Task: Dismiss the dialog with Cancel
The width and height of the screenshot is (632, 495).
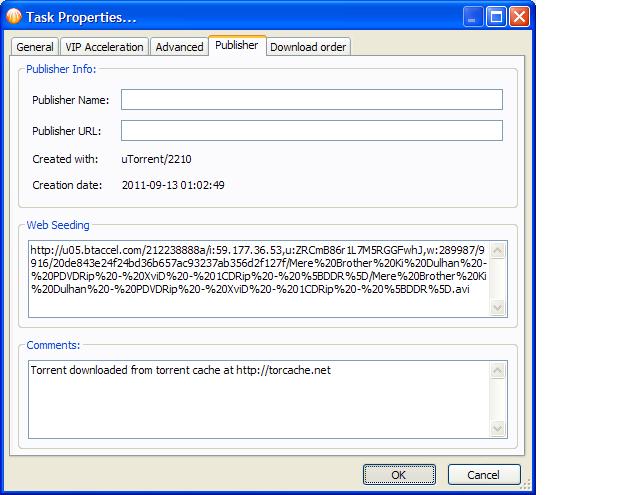Action: [483, 474]
